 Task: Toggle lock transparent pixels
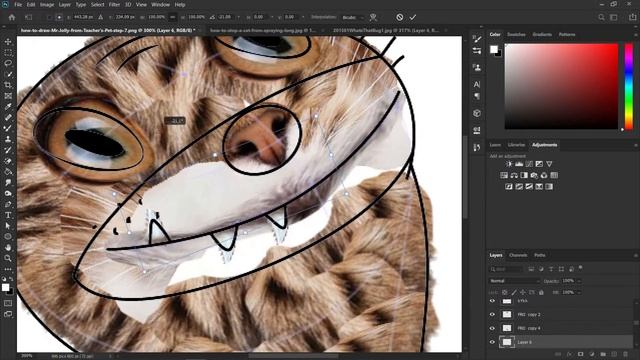click(505, 292)
